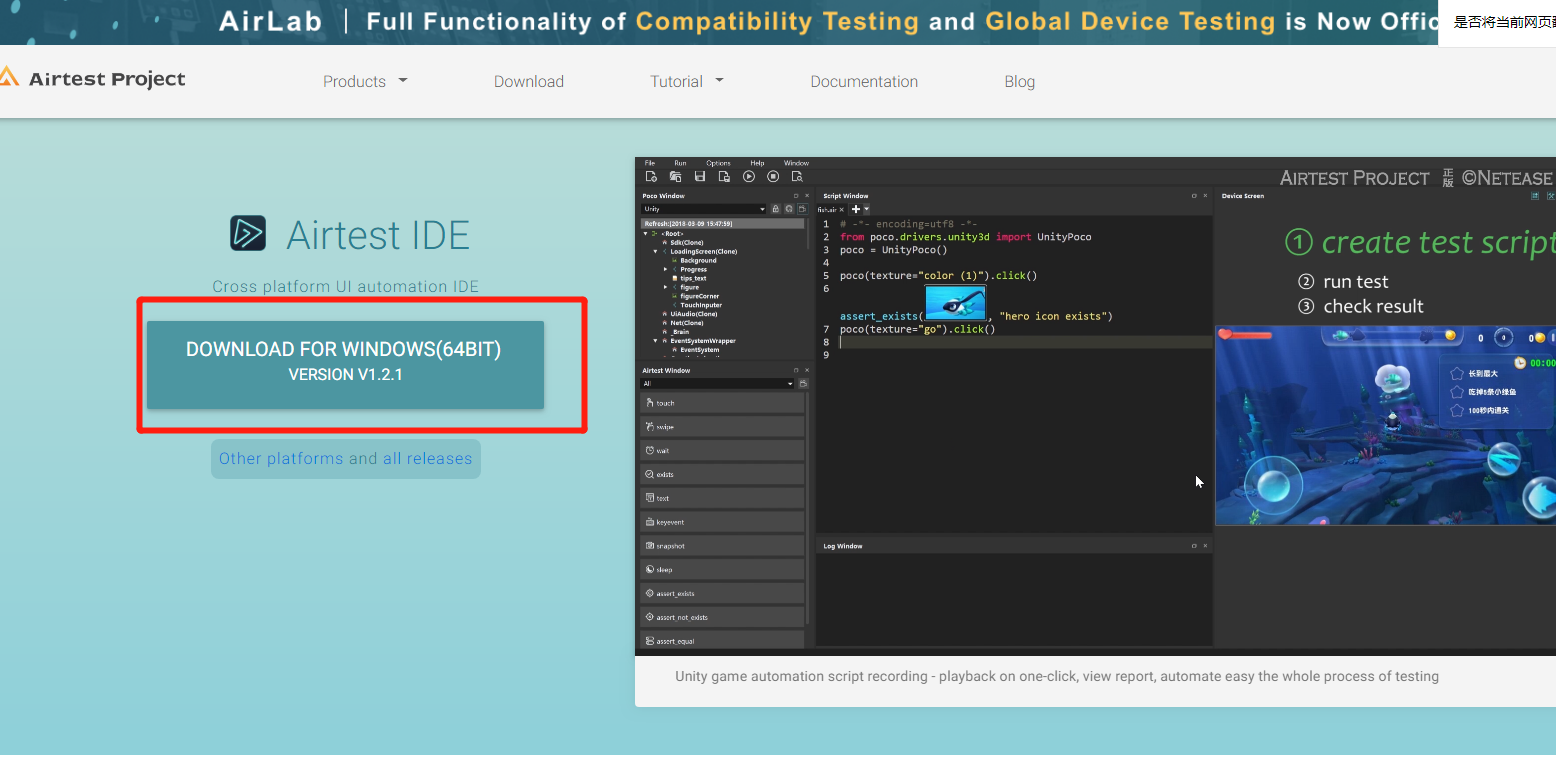Screen dimensions: 1556x774
Task: Click the text command button
Action: click(722, 498)
